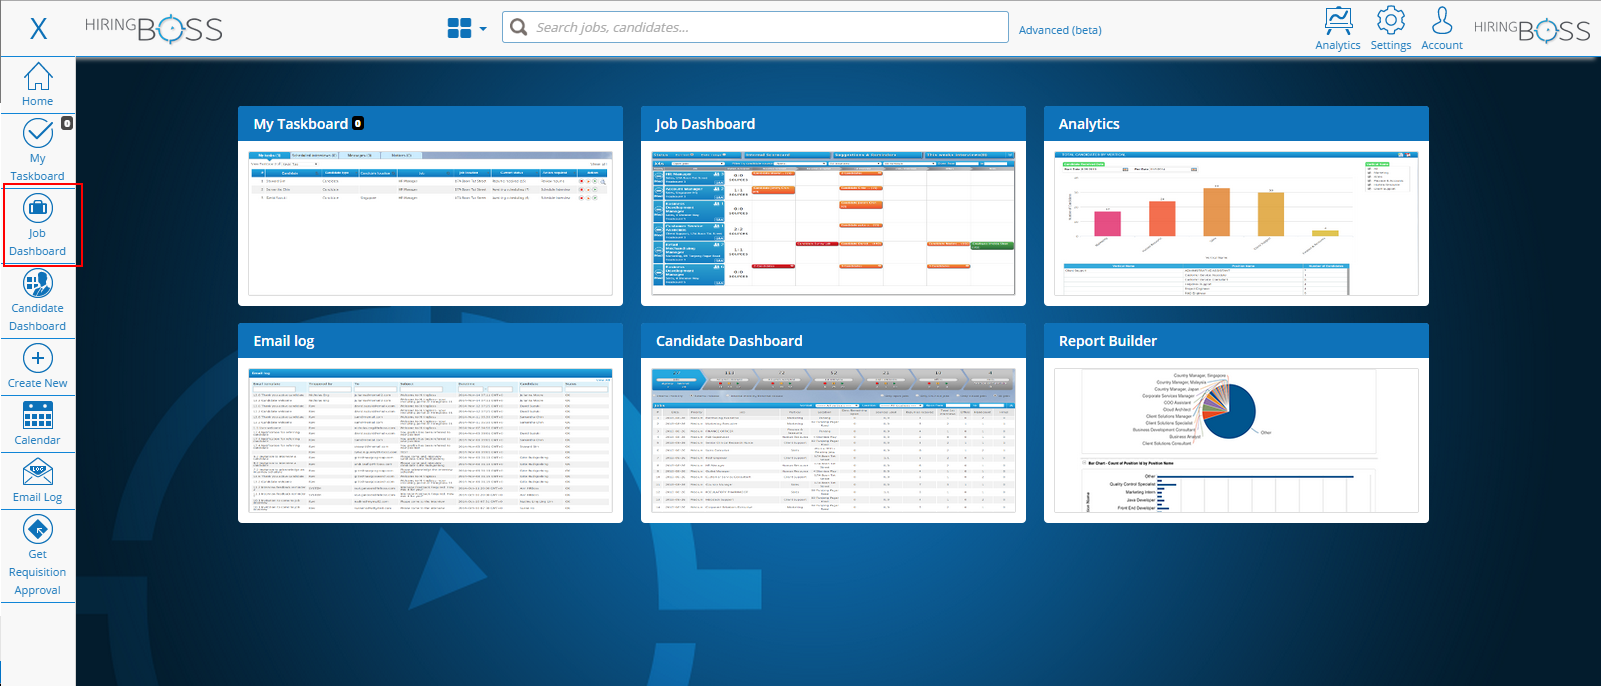The image size is (1601, 686).
Task: Click the HiringBoss logo at top right
Action: (x=1532, y=29)
